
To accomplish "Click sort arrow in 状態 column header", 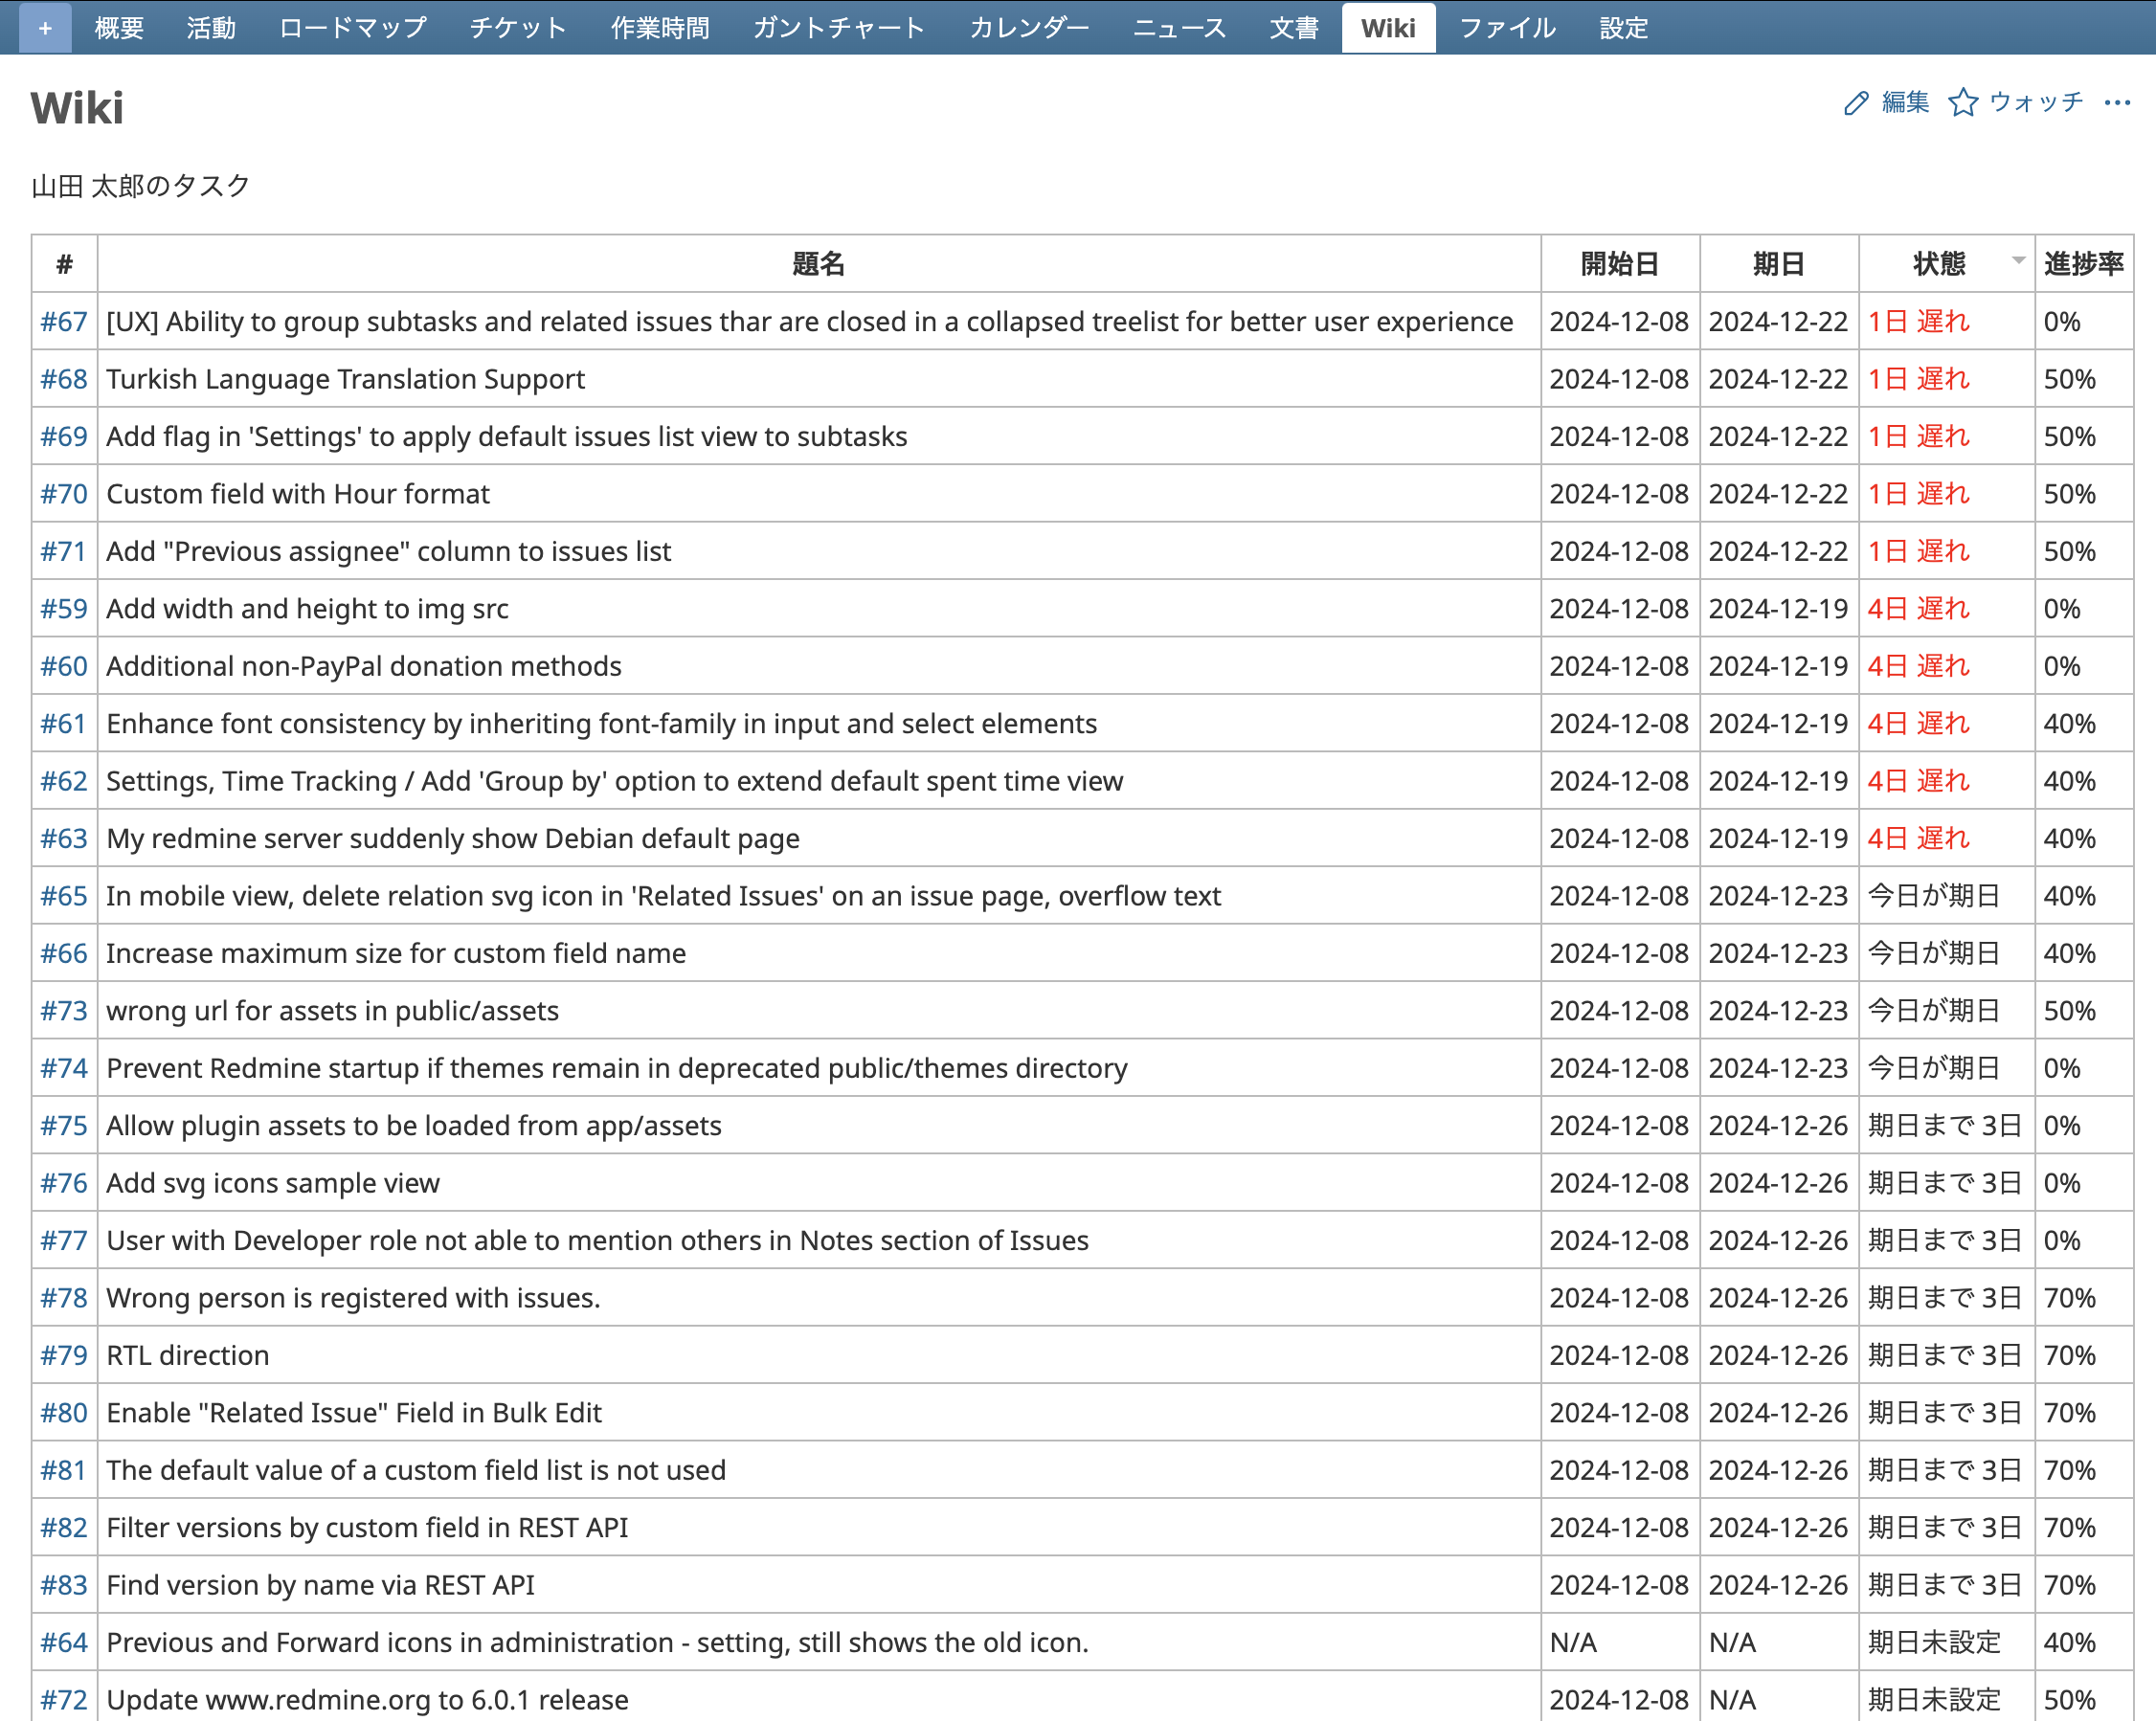I will pos(2018,261).
